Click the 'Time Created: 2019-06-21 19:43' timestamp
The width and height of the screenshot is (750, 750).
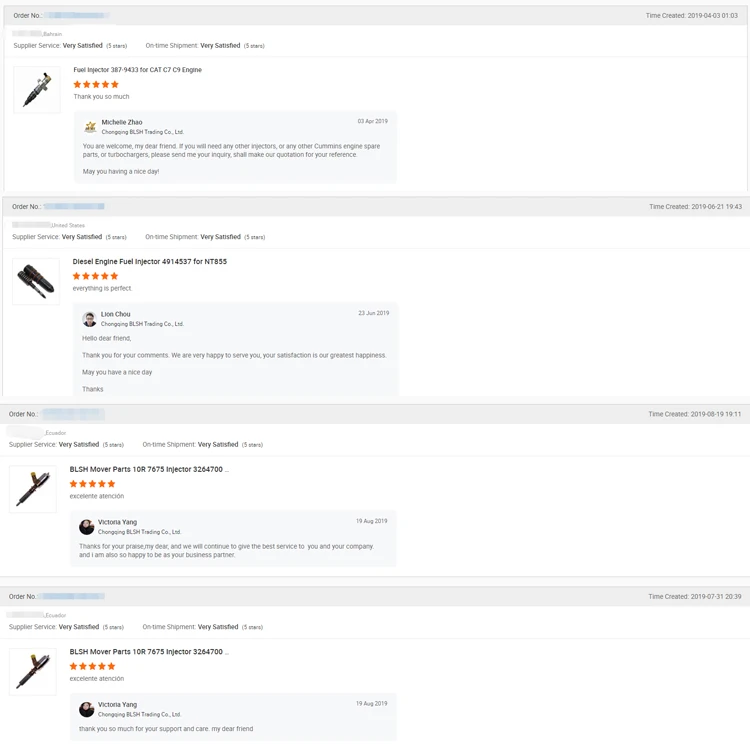coord(695,207)
